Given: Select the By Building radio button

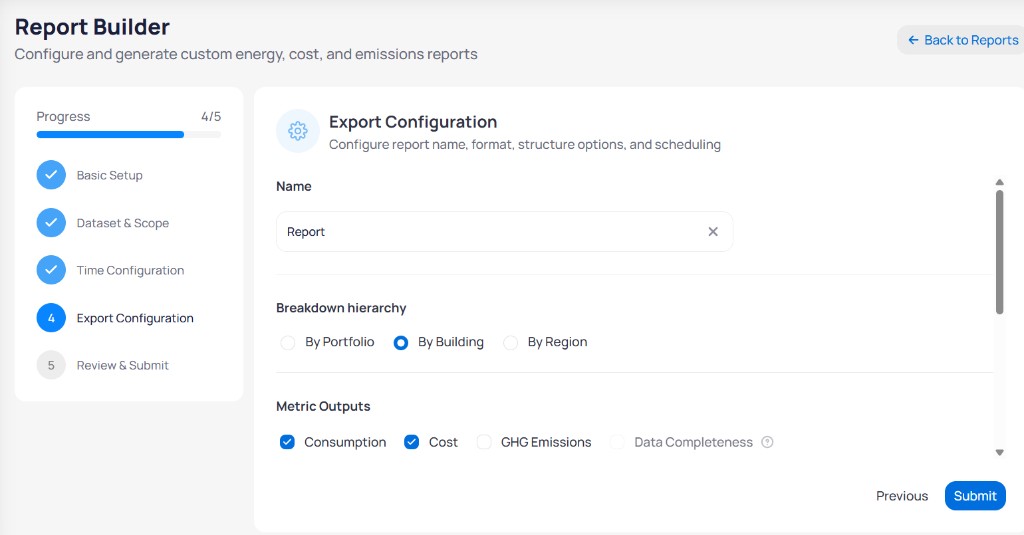Looking at the screenshot, I should 401,342.
